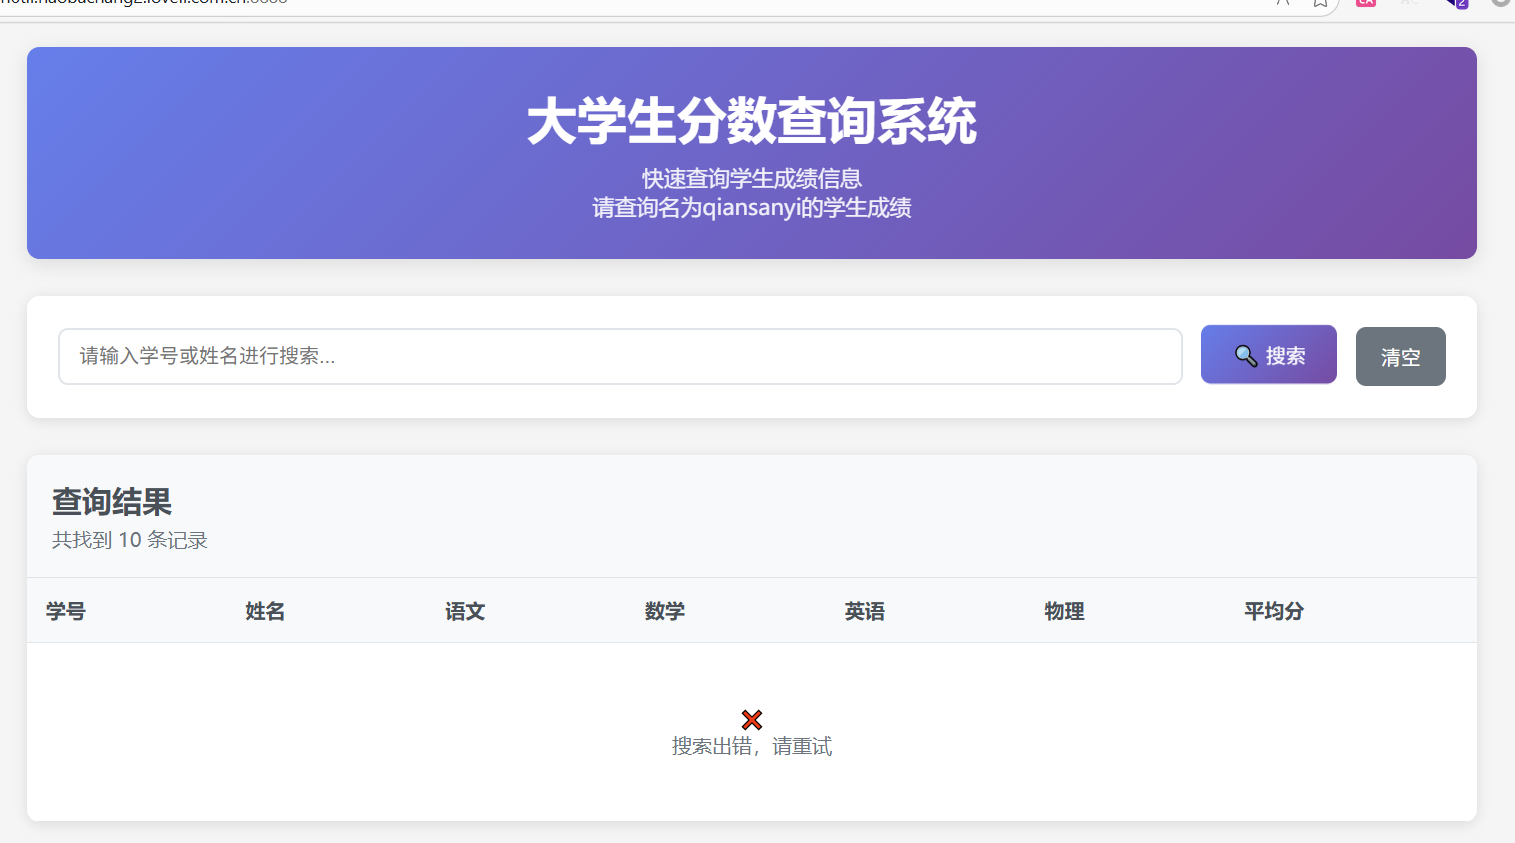Click the 快速查询学生成绩信息 subtitle
This screenshot has height=843, width=1515.
(752, 179)
